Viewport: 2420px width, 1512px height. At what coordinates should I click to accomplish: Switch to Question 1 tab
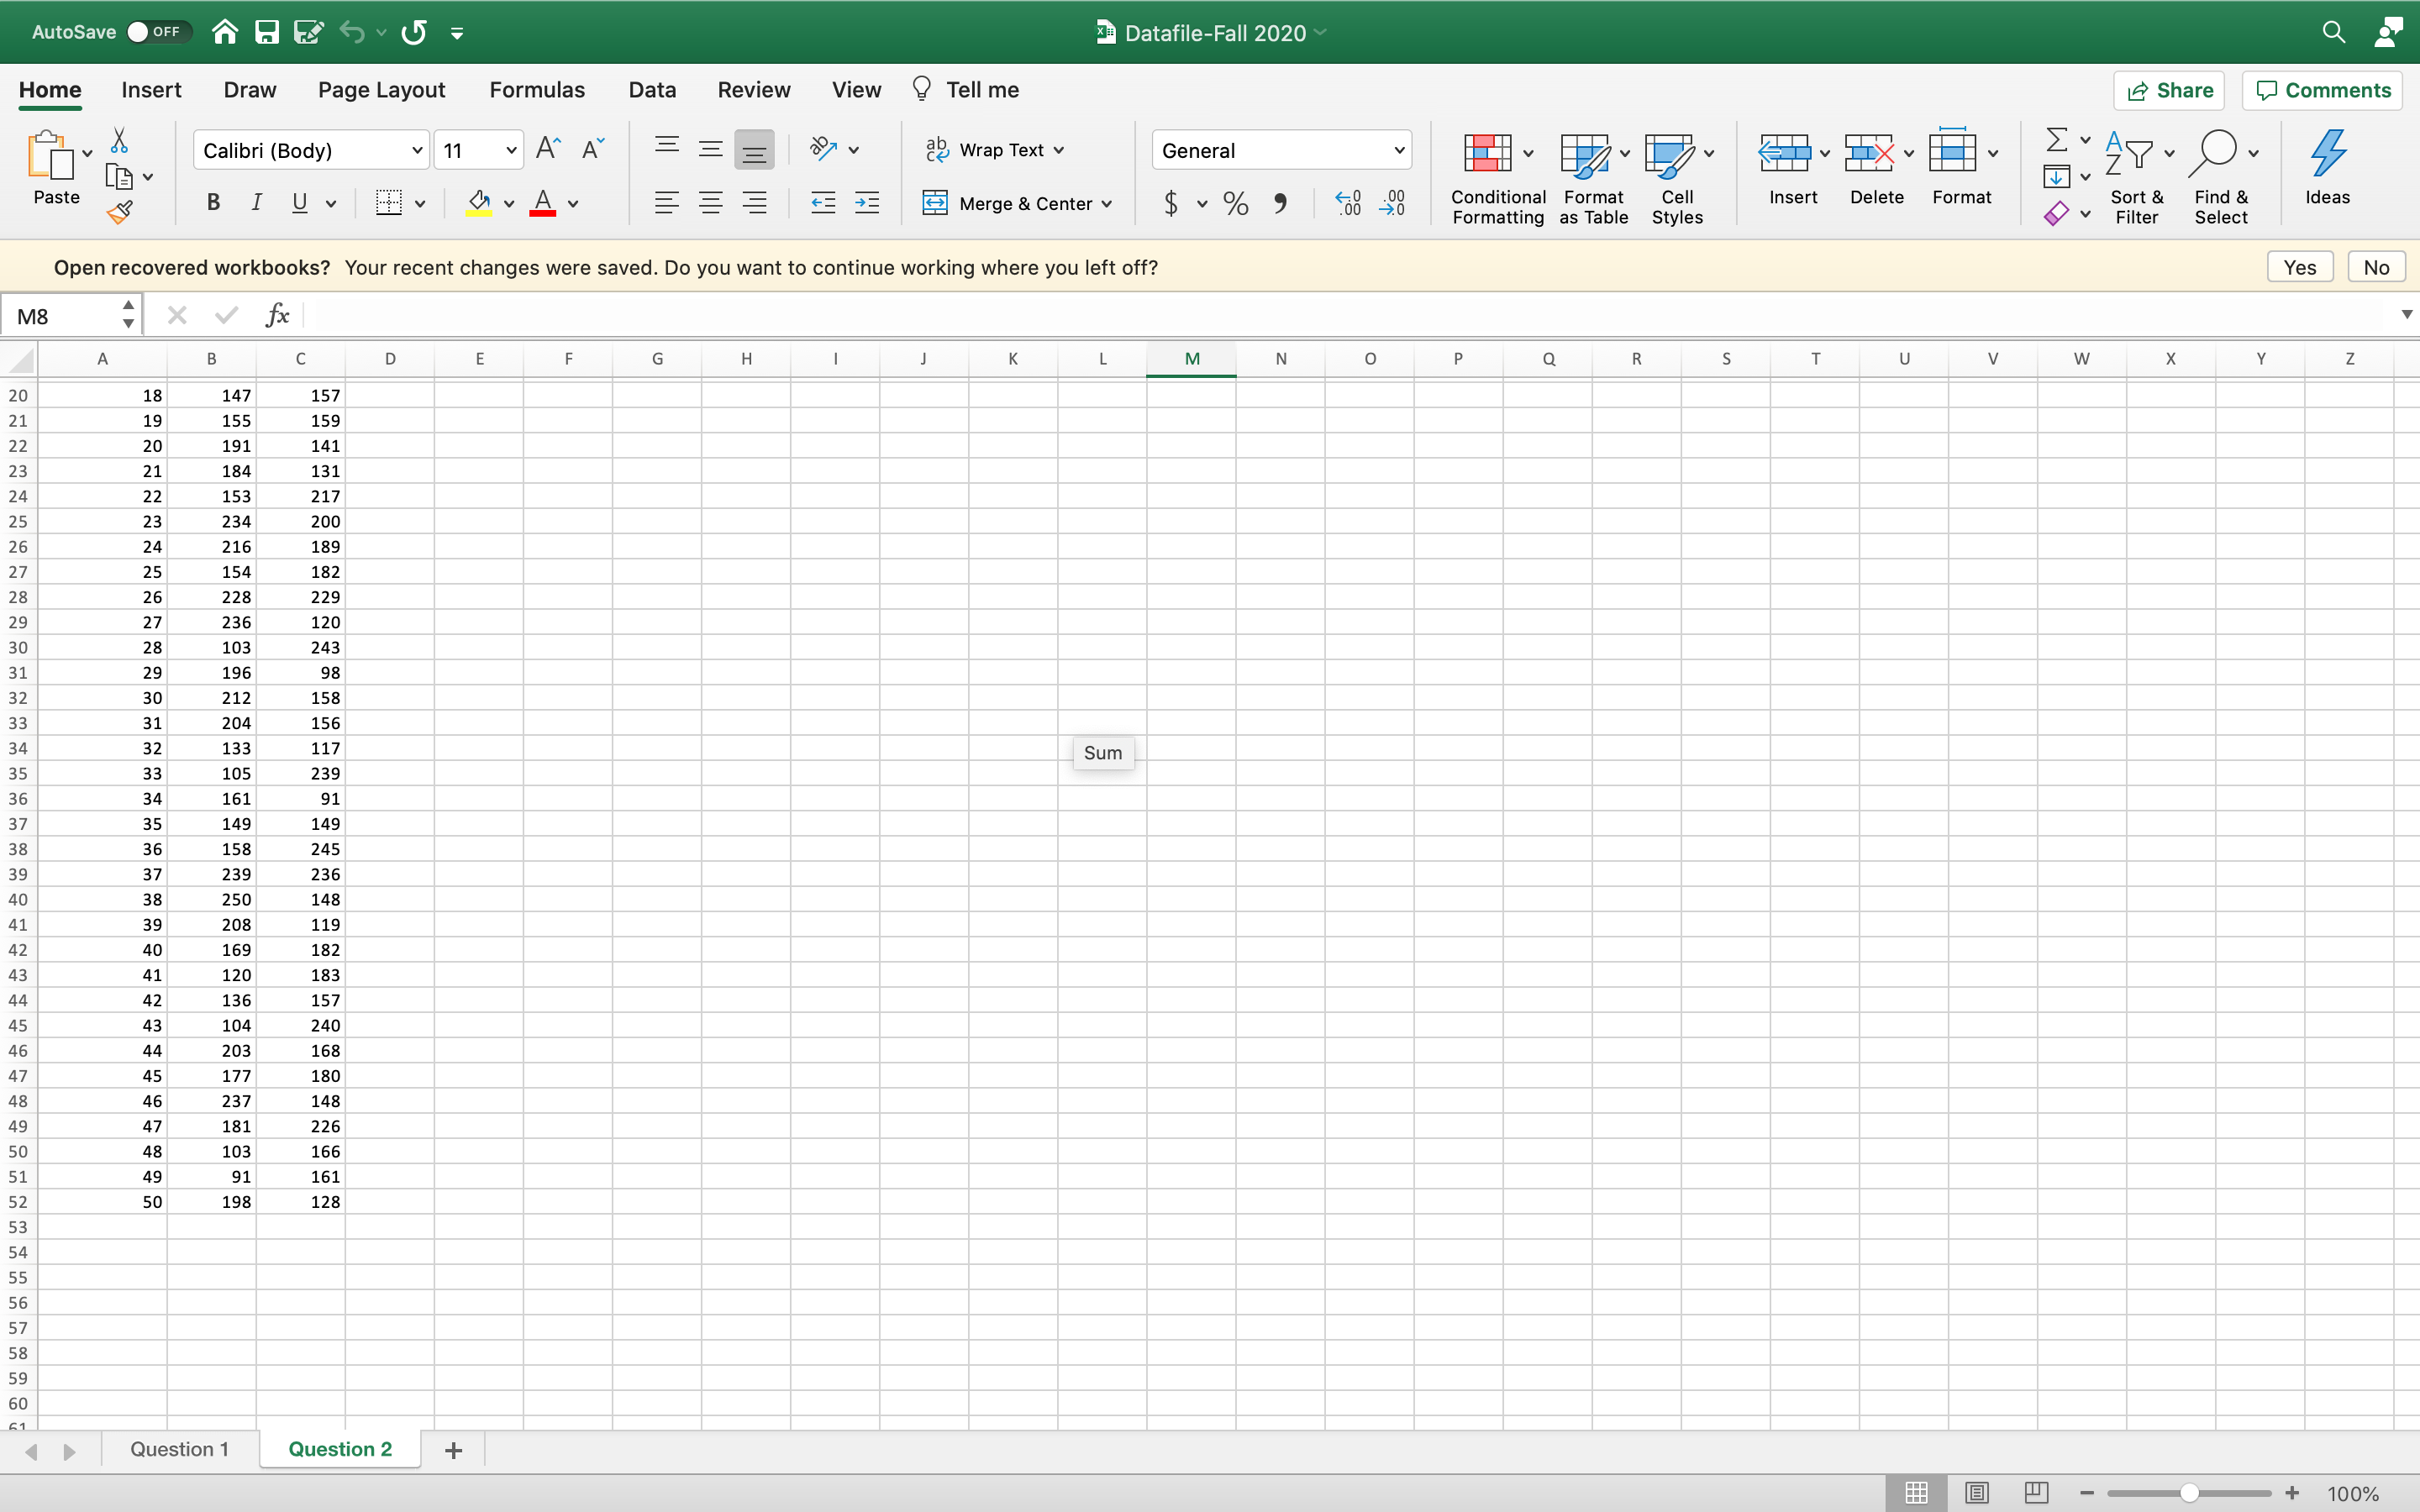tap(181, 1447)
